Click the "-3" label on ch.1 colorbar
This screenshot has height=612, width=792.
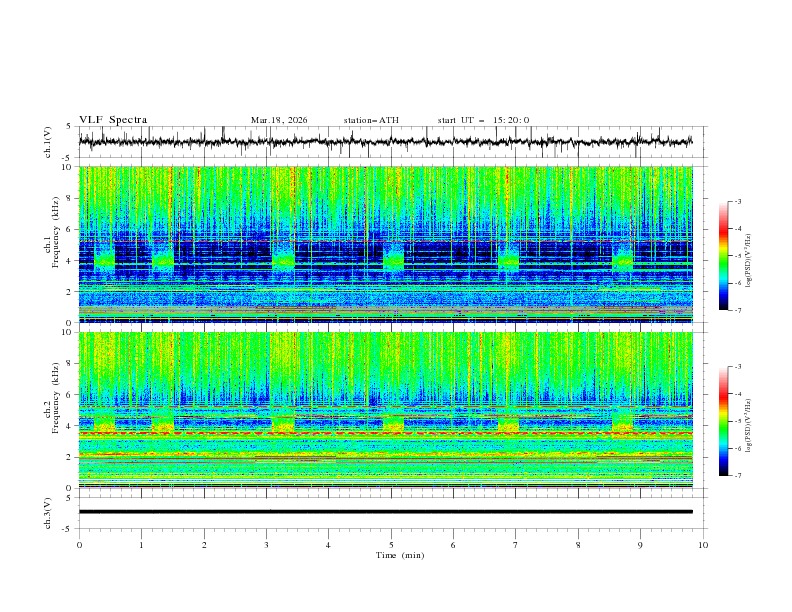pos(737,201)
